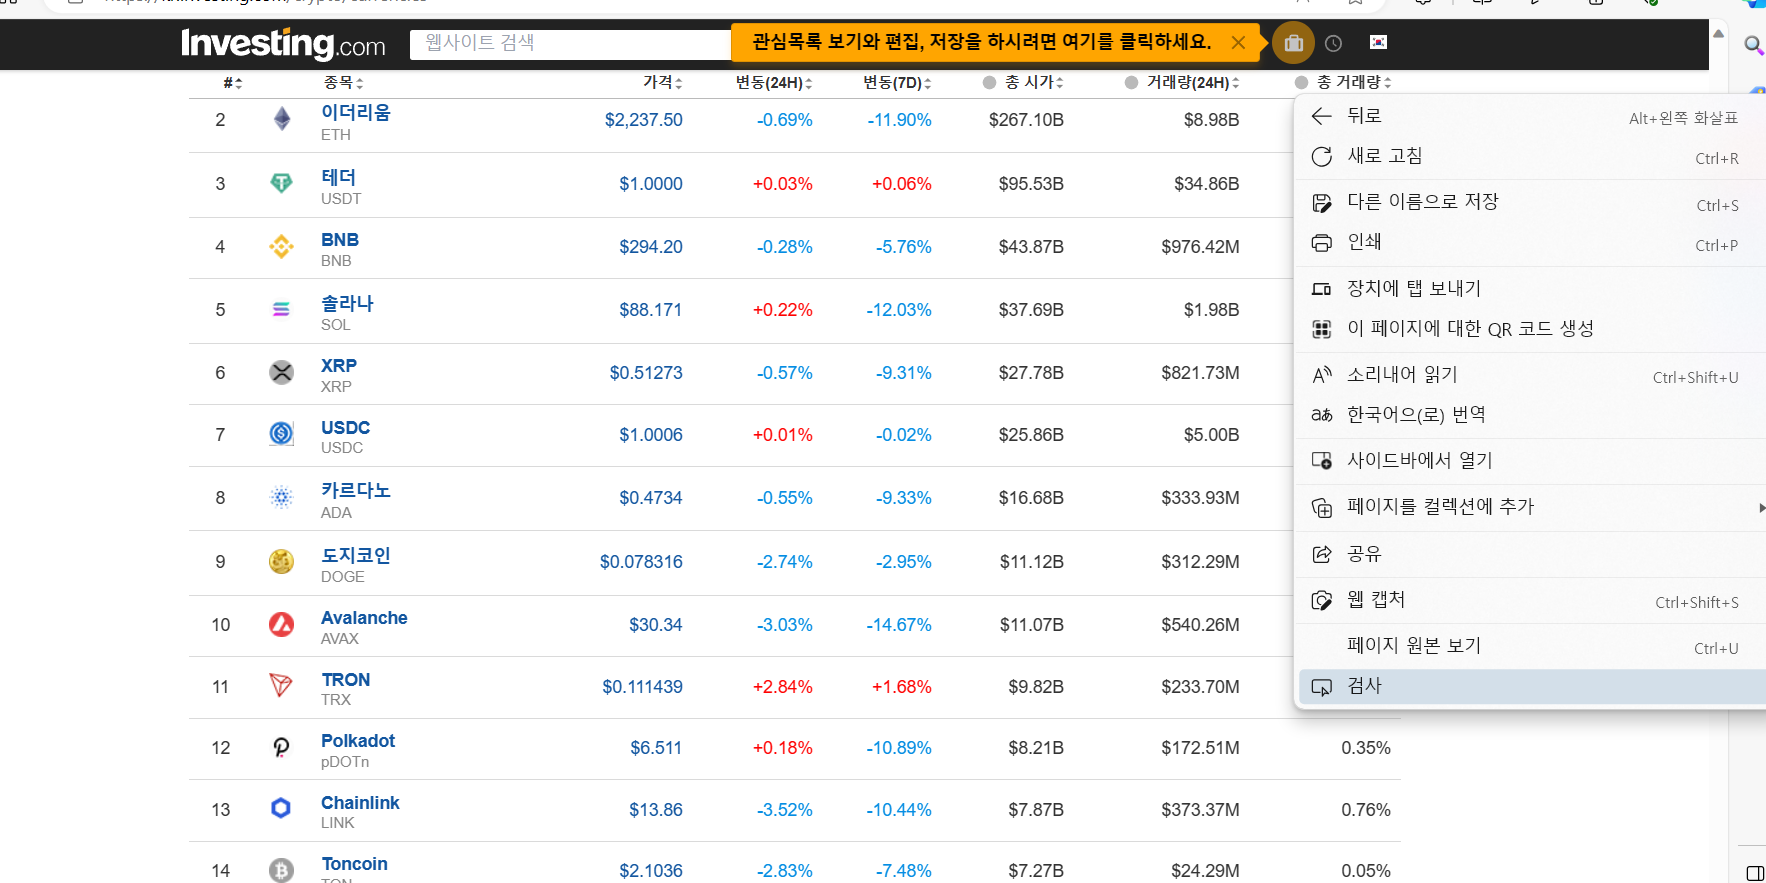Image resolution: width=1766 pixels, height=883 pixels.
Task: Click the Dogecoin coin icon
Action: point(282,561)
